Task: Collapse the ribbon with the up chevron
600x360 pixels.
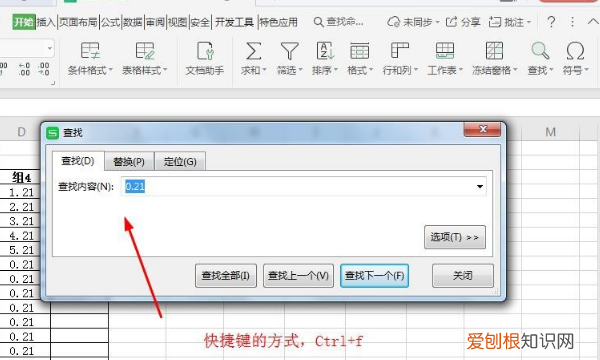Action: tap(593, 21)
